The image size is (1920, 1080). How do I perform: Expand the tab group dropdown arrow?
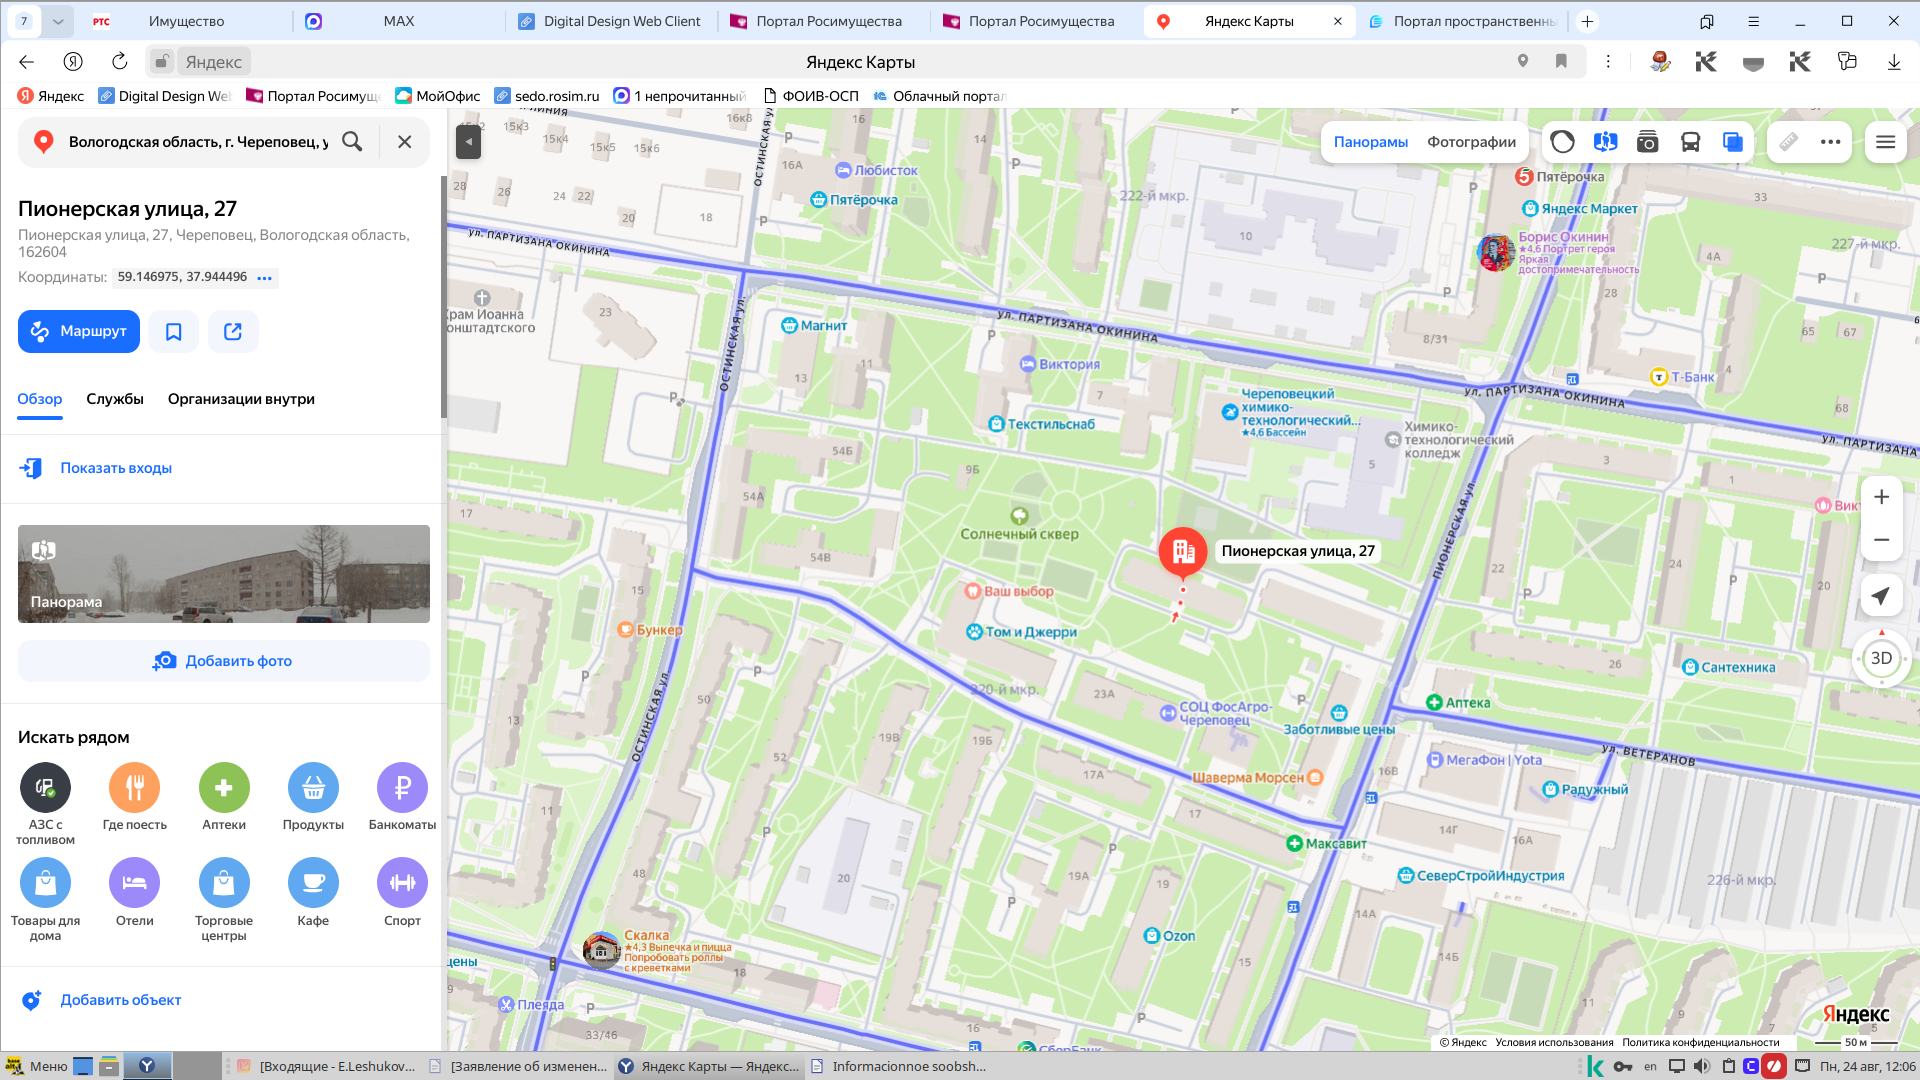(58, 21)
